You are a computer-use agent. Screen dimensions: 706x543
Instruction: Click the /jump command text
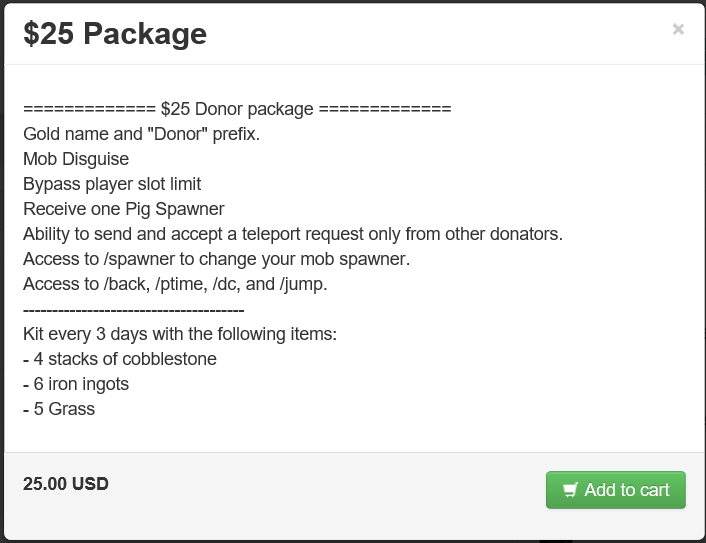(304, 284)
